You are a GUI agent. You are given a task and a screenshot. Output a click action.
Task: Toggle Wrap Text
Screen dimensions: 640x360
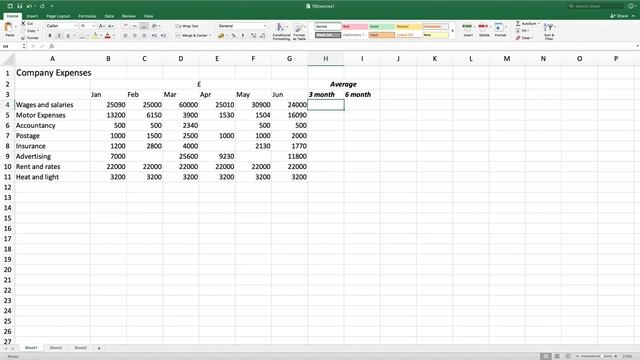pyautogui.click(x=187, y=26)
